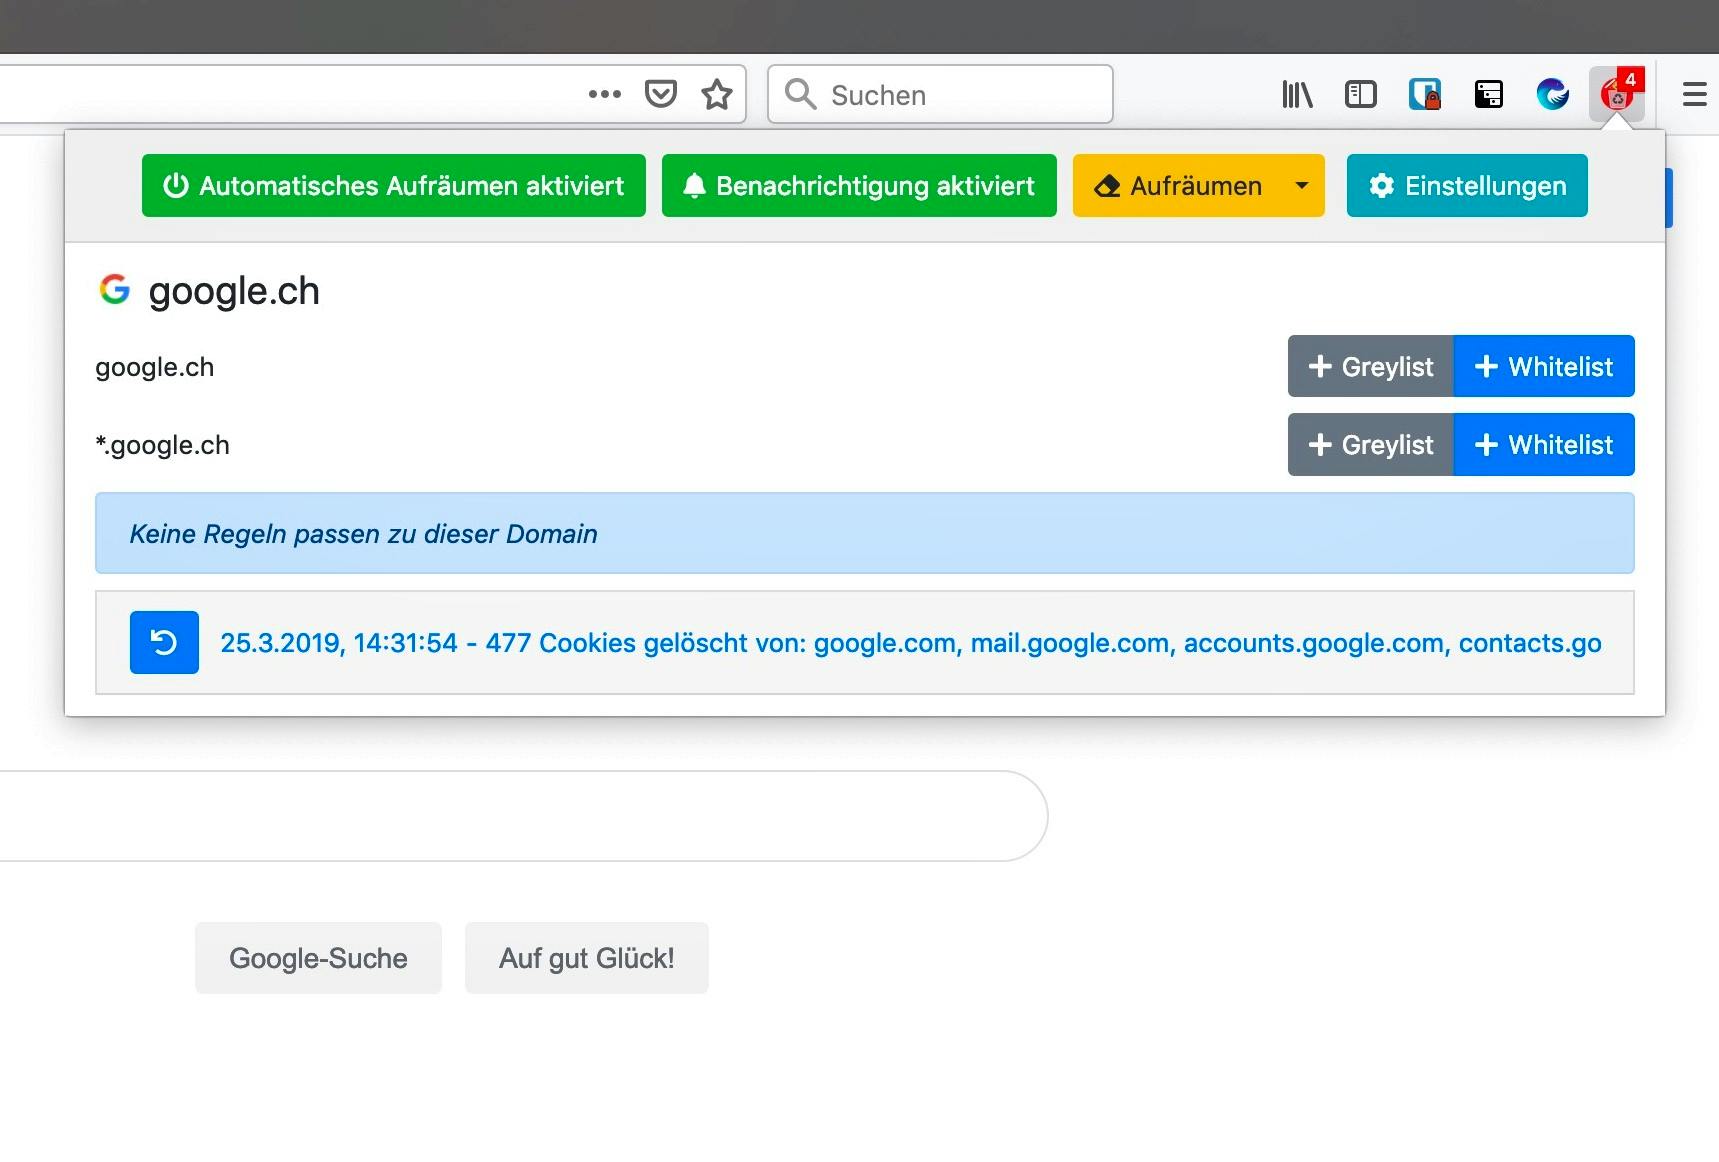Click the google.ch domain row label
1719x1162 pixels.
point(154,367)
